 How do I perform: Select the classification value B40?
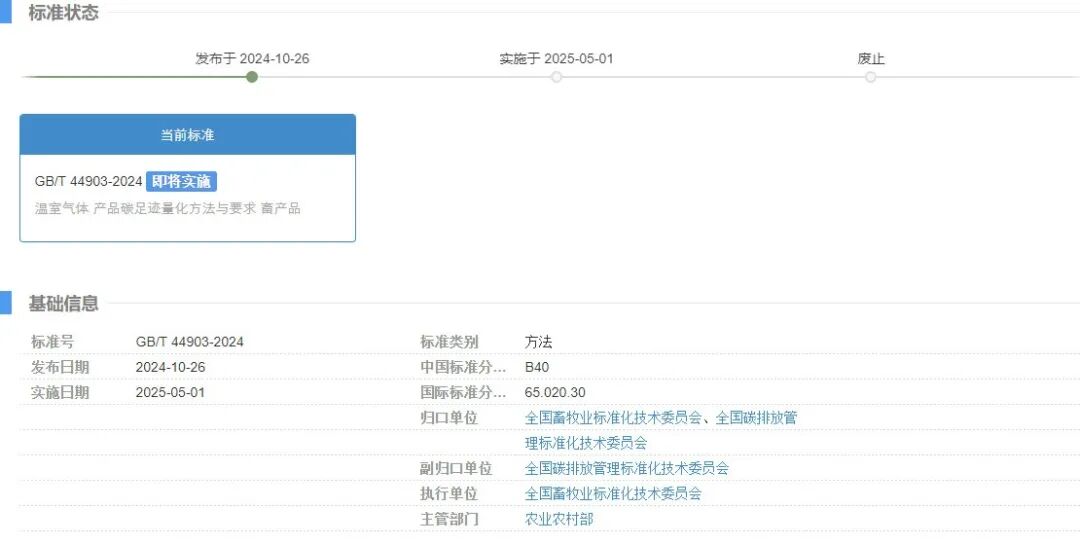pyautogui.click(x=537, y=367)
